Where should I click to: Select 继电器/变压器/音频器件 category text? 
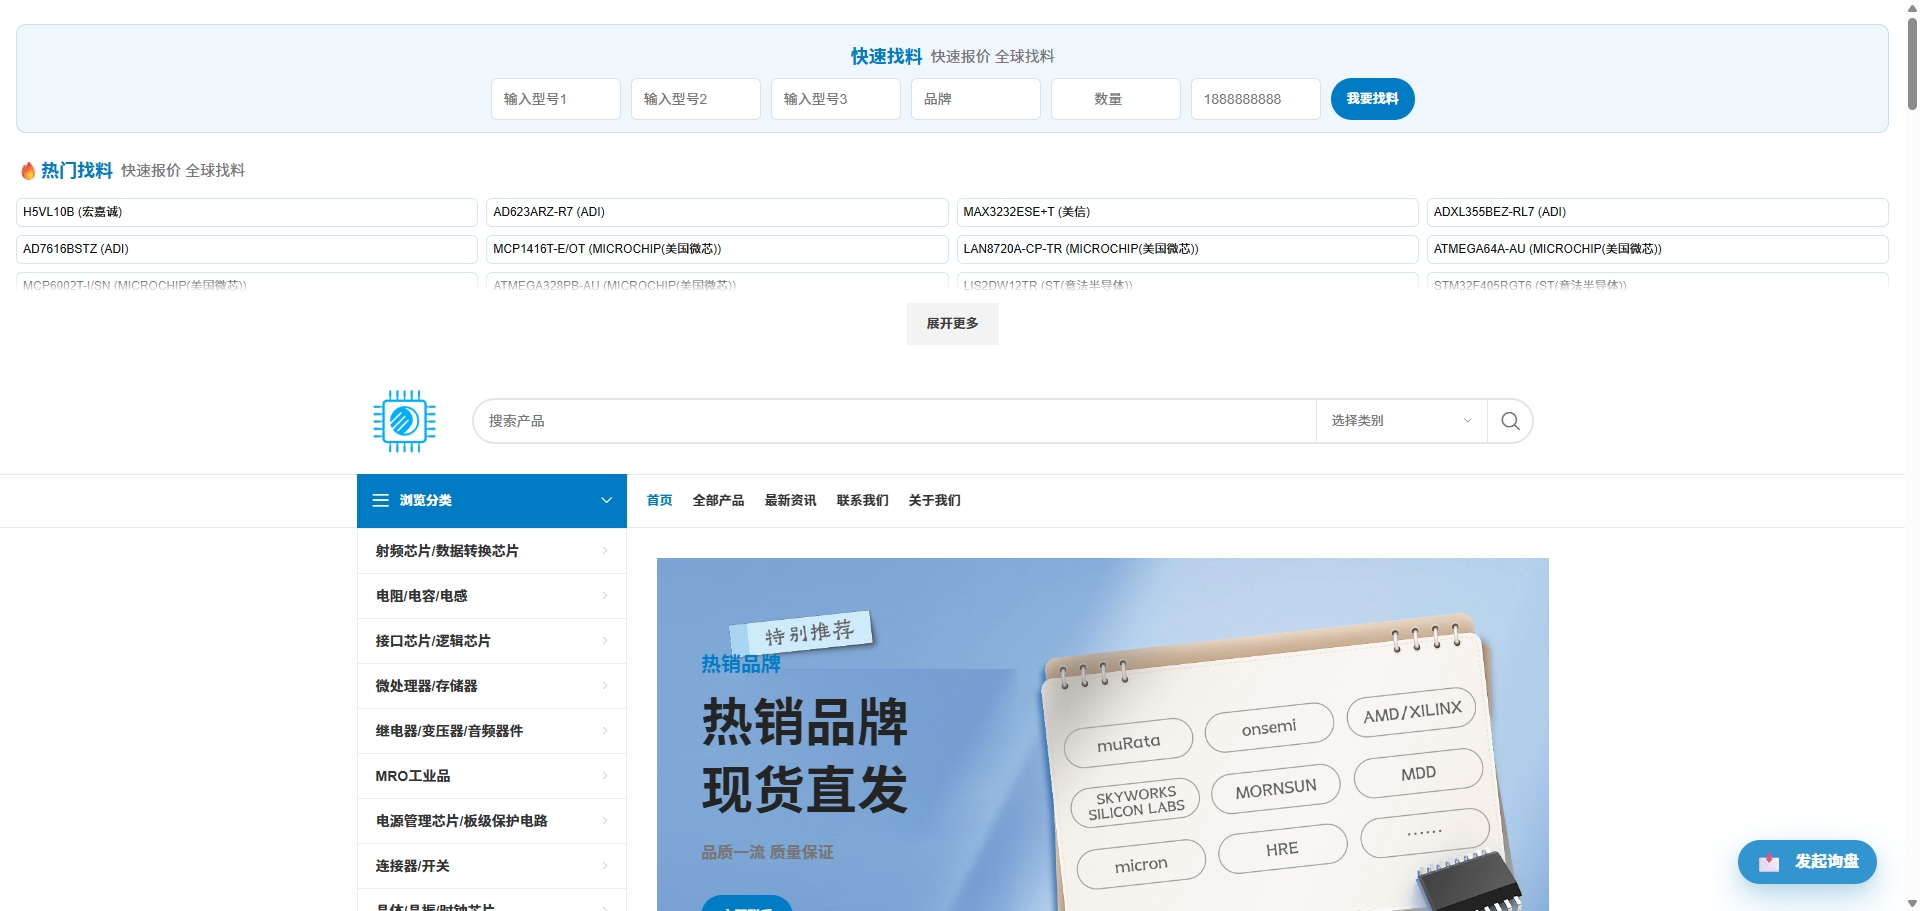(449, 731)
